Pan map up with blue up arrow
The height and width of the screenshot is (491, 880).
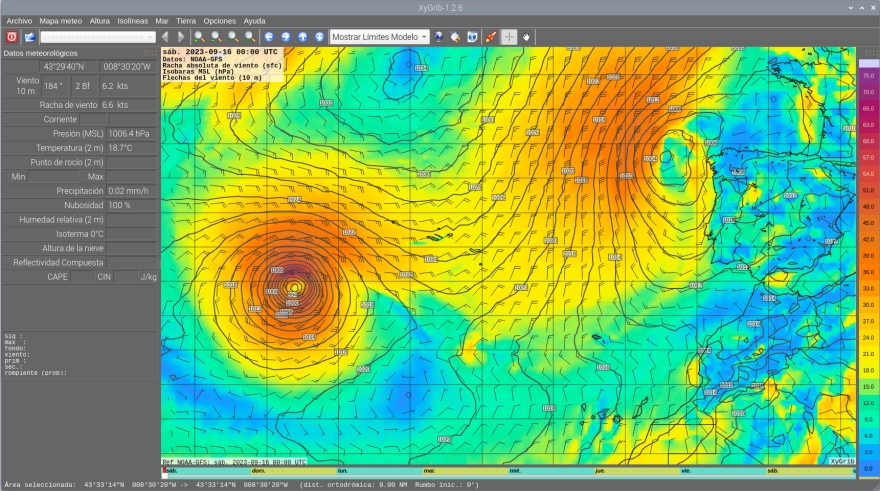(x=303, y=36)
